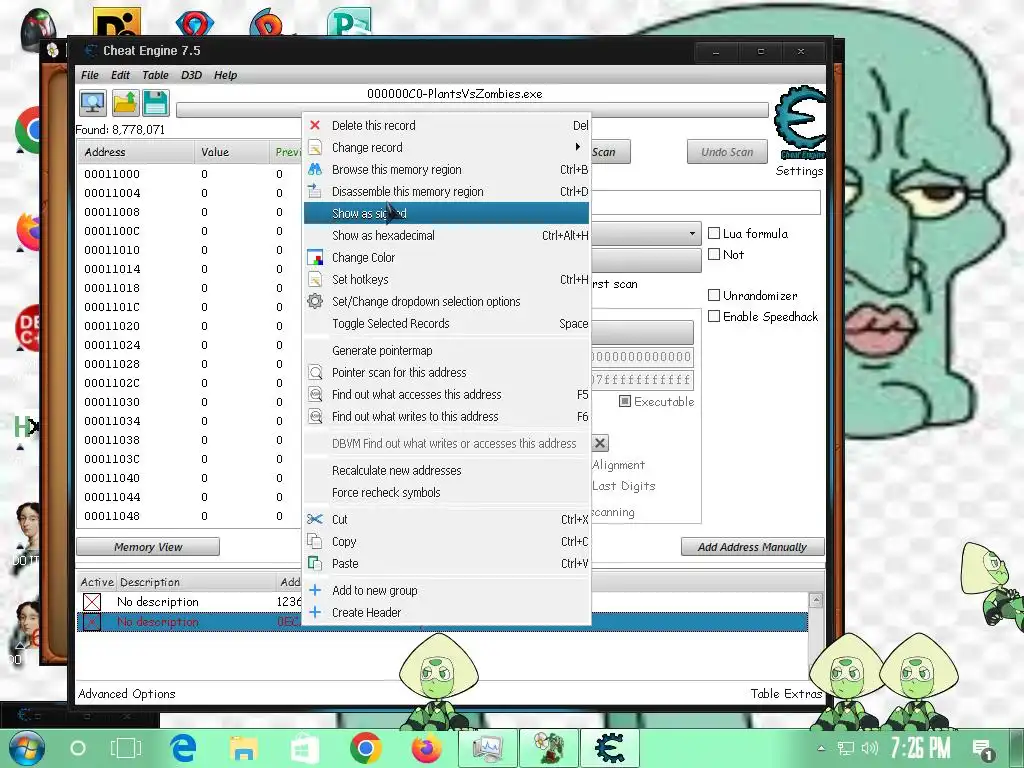Click the Paste clipboard icon
The width and height of the screenshot is (1024, 768).
tap(315, 563)
